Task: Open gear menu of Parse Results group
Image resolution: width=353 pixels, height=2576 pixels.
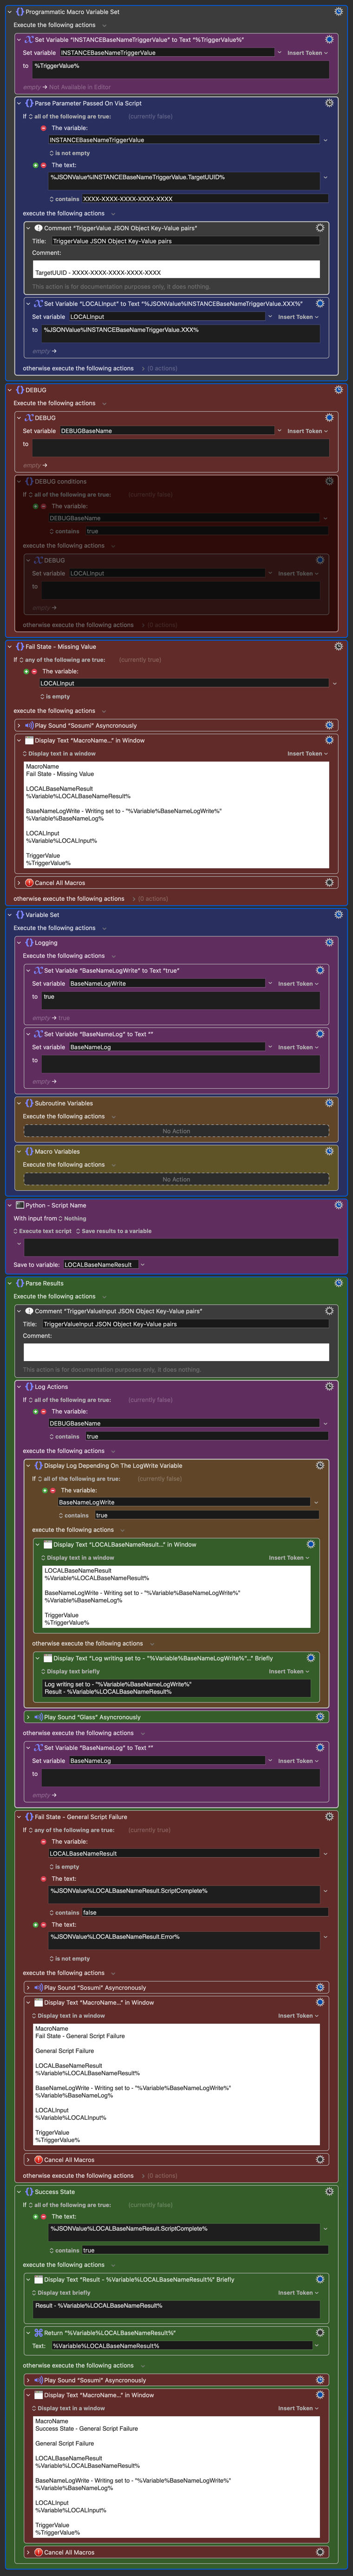Action: [338, 1282]
